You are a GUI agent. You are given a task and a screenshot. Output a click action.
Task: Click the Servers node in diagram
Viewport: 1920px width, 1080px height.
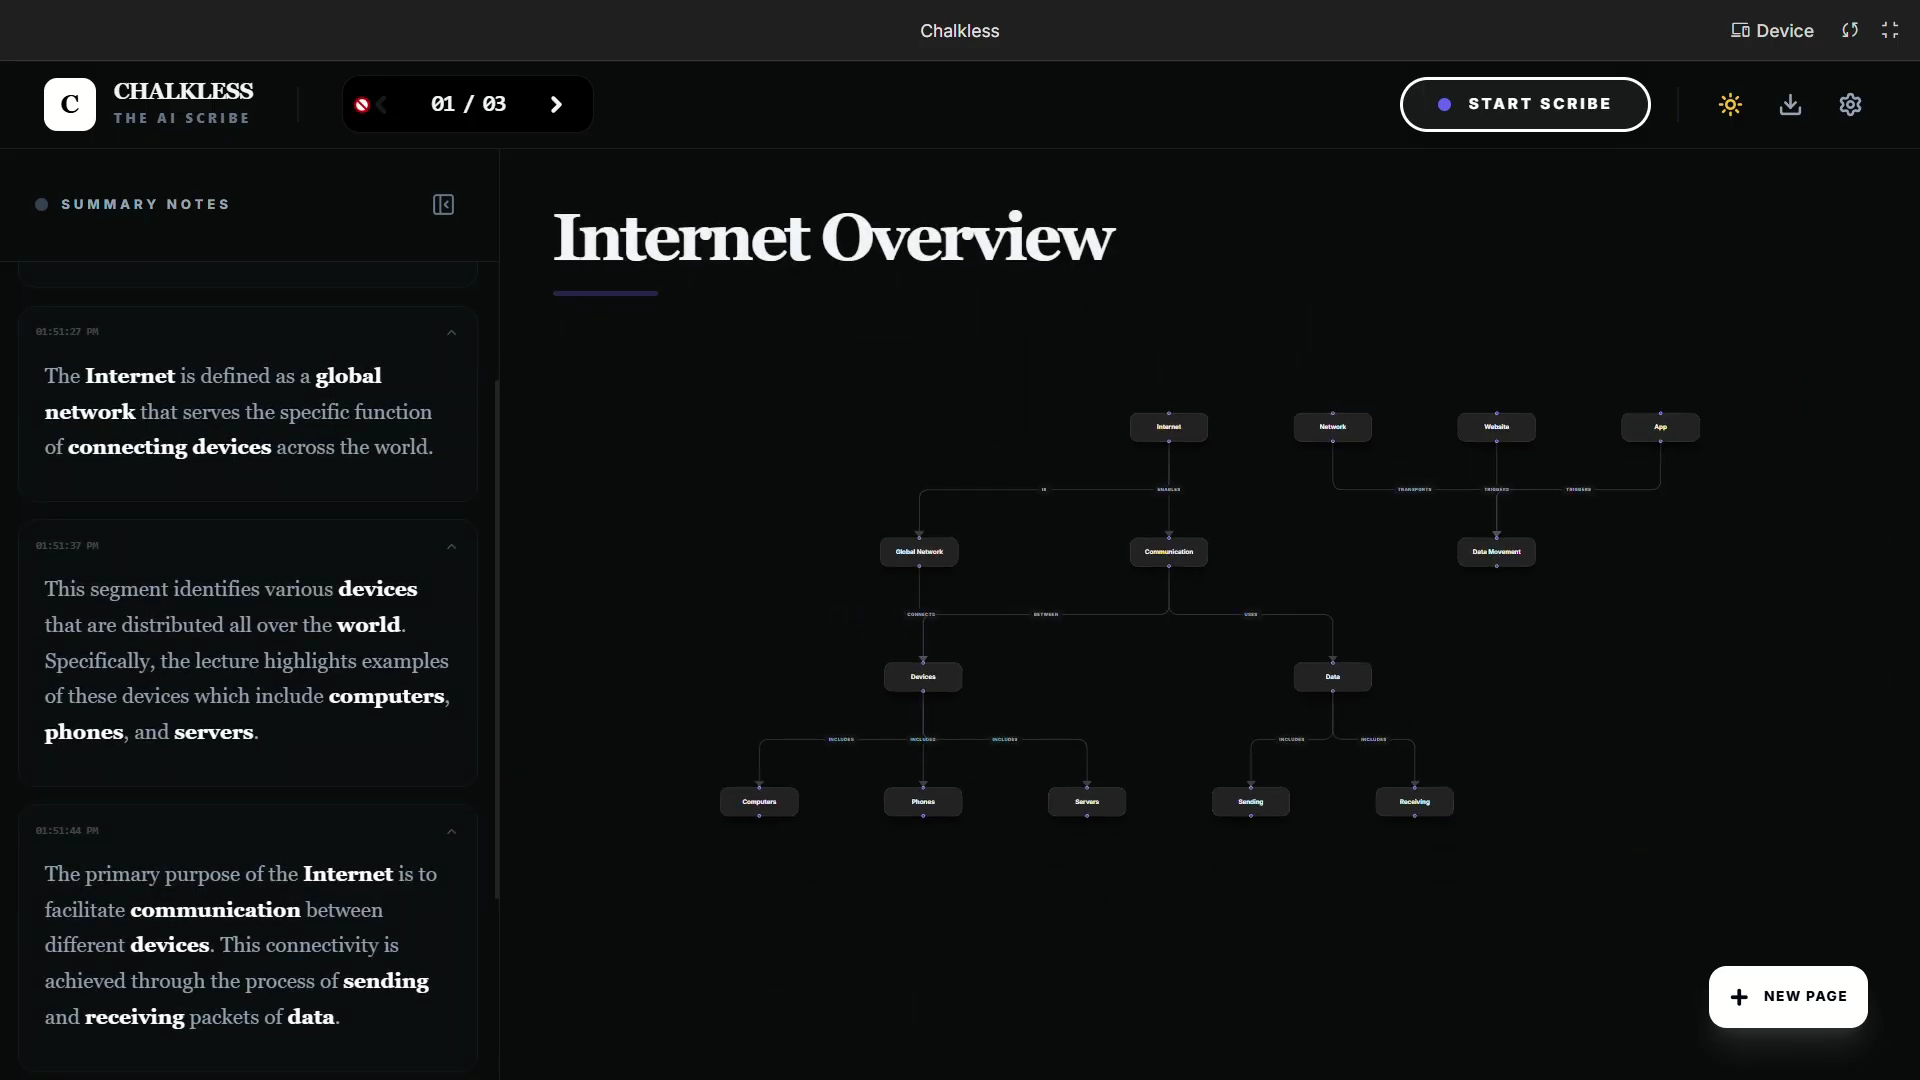(x=1086, y=802)
